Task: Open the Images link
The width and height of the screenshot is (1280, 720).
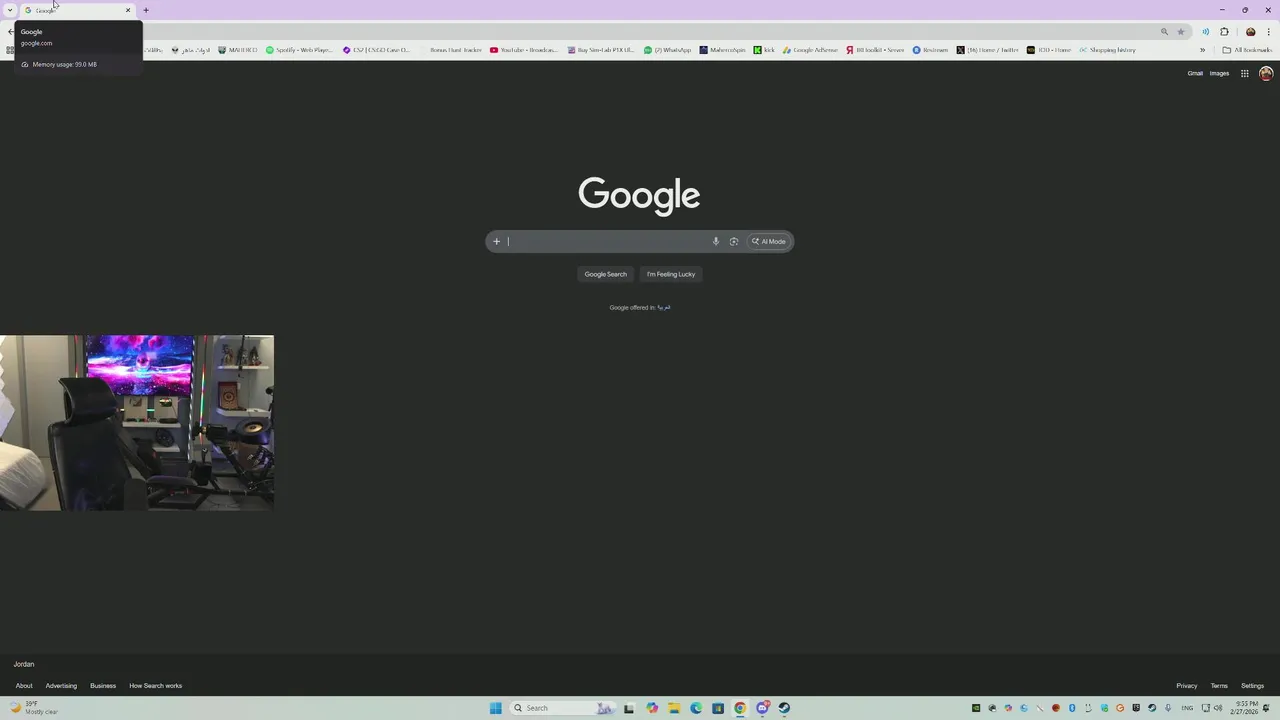Action: pyautogui.click(x=1219, y=73)
